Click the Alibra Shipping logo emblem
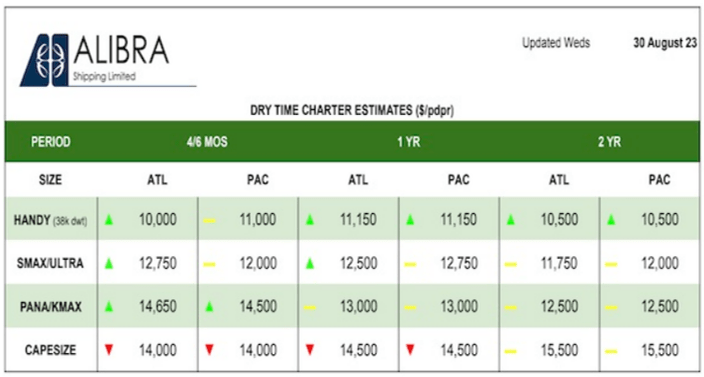The height and width of the screenshot is (377, 704). [44, 60]
